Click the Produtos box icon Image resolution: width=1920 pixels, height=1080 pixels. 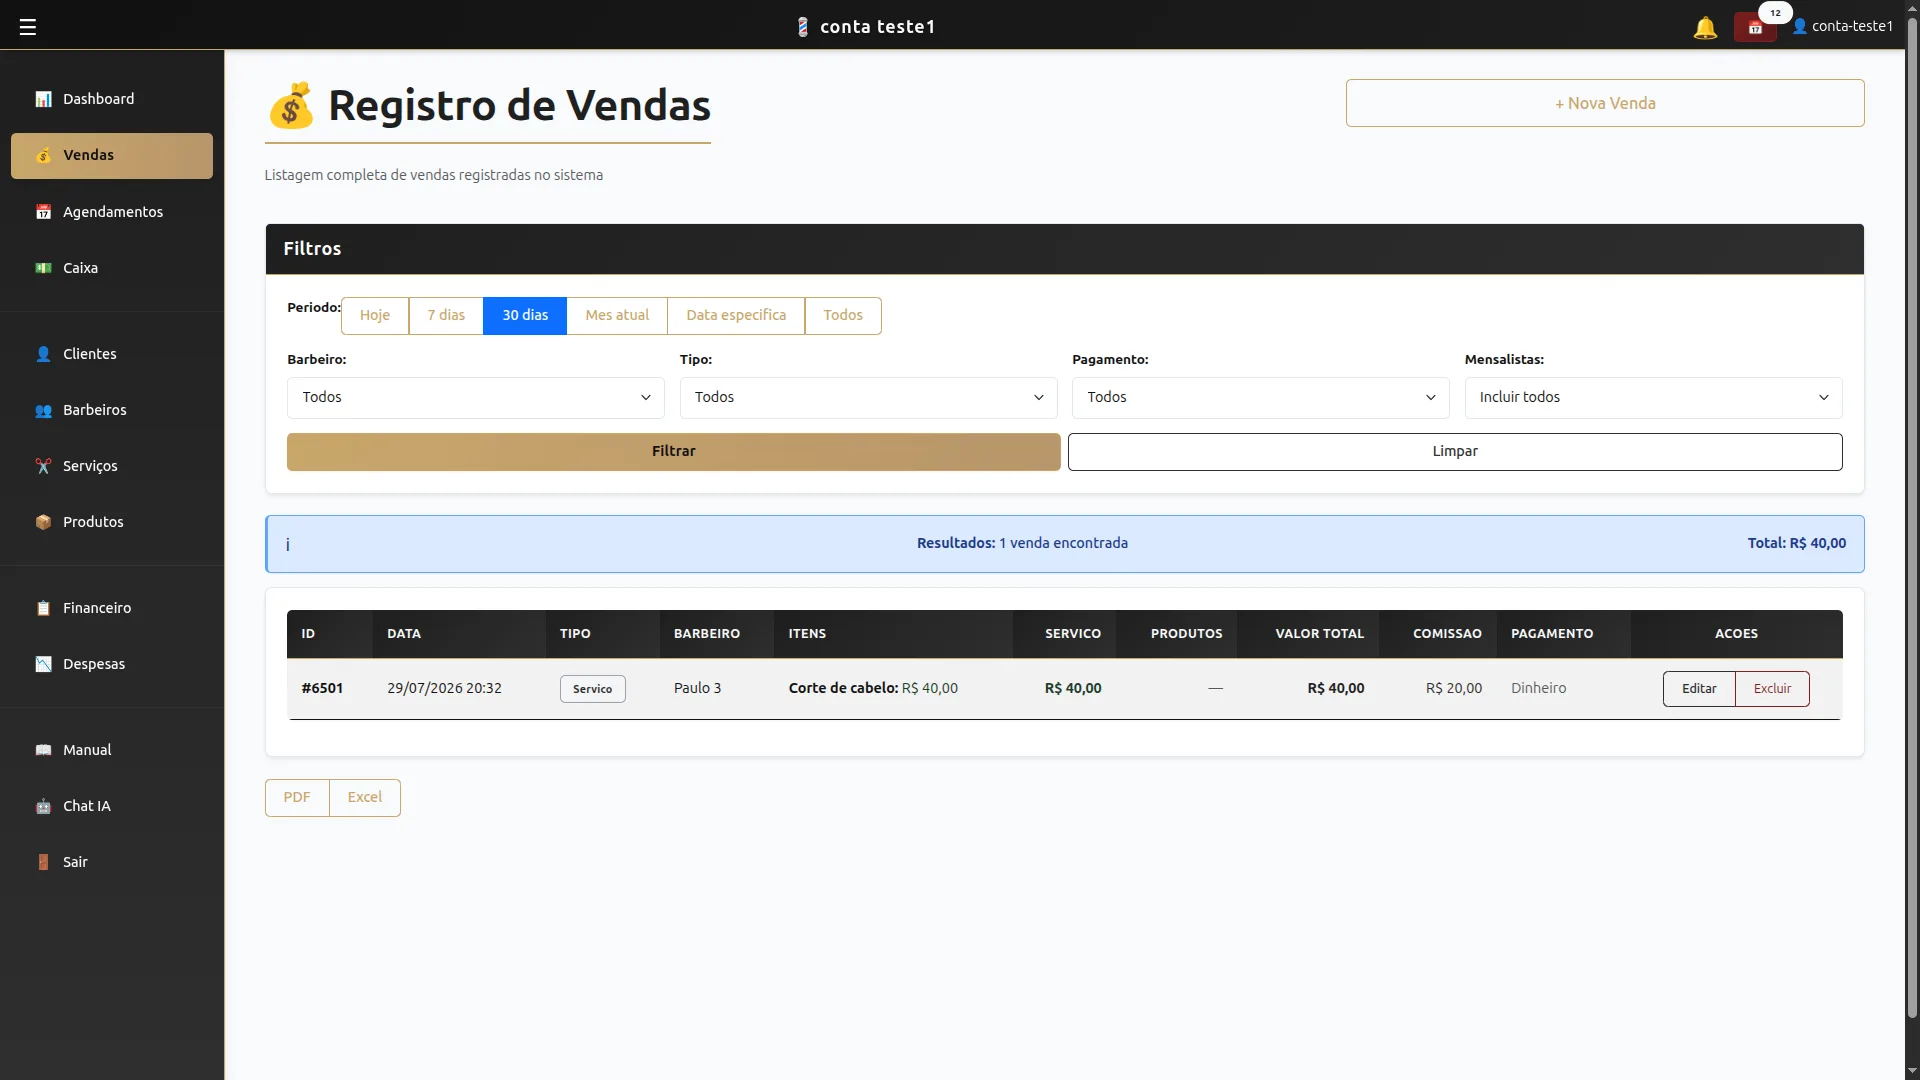pos(43,522)
